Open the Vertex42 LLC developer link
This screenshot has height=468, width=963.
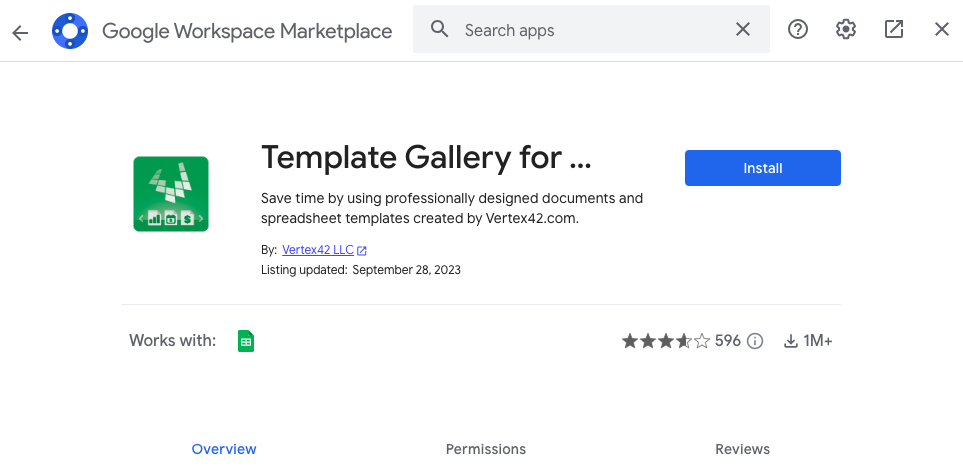point(318,250)
